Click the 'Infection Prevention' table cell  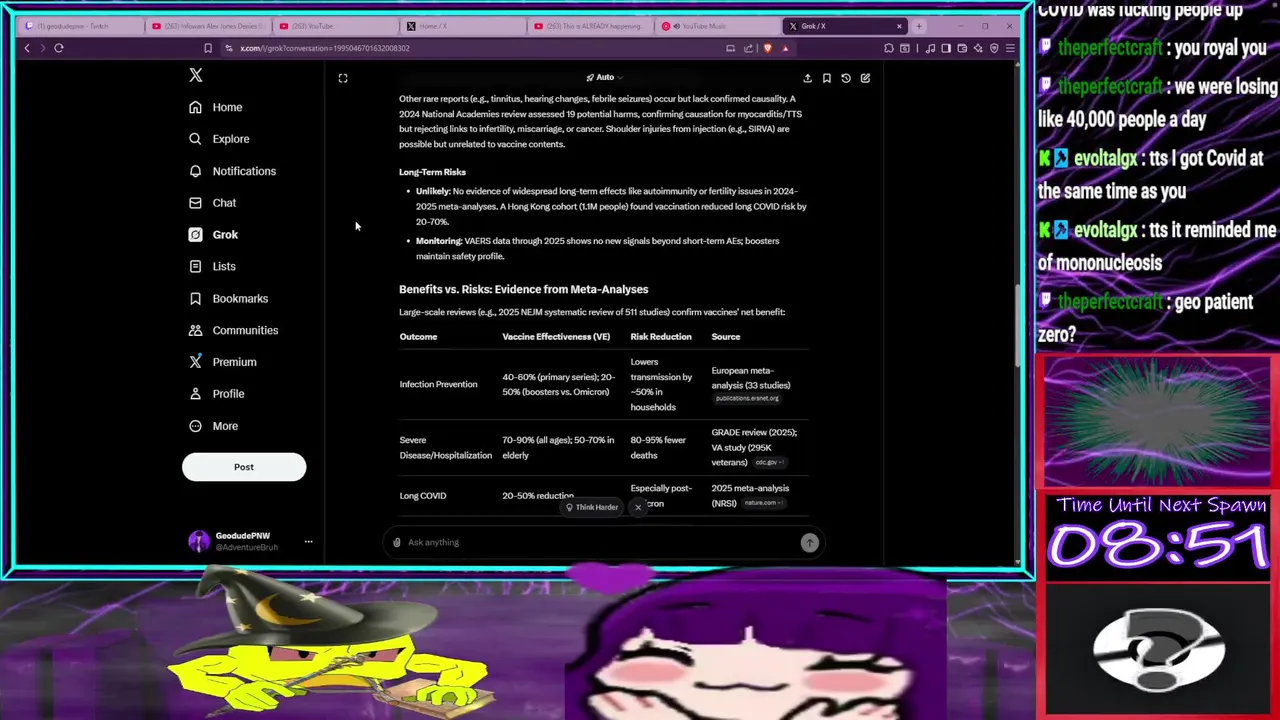(x=438, y=384)
